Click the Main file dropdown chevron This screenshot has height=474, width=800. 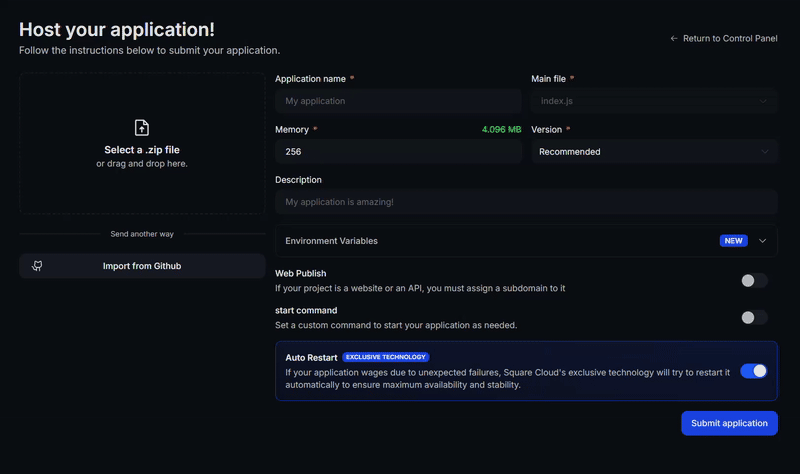click(763, 101)
